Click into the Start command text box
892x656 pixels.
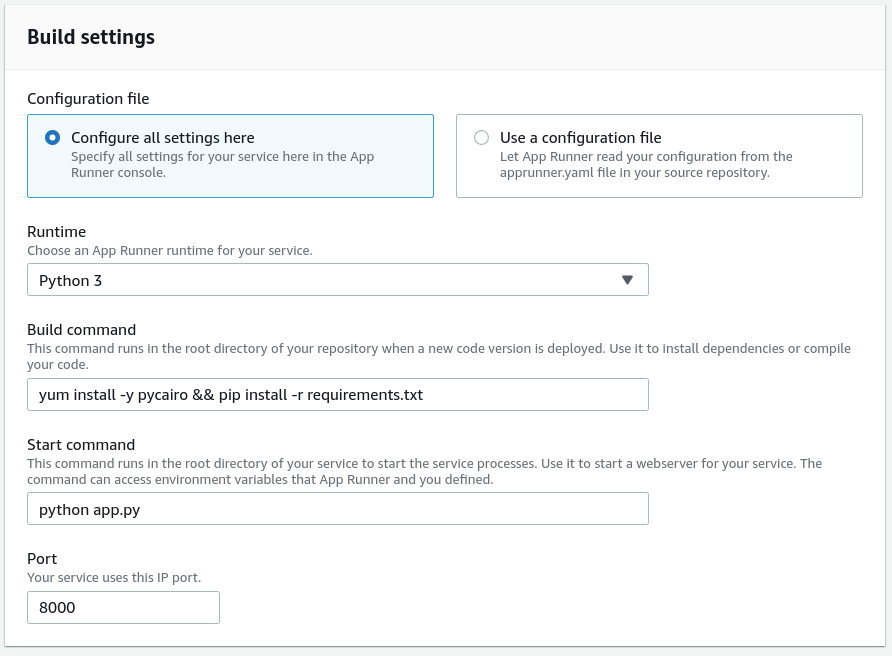coord(337,509)
